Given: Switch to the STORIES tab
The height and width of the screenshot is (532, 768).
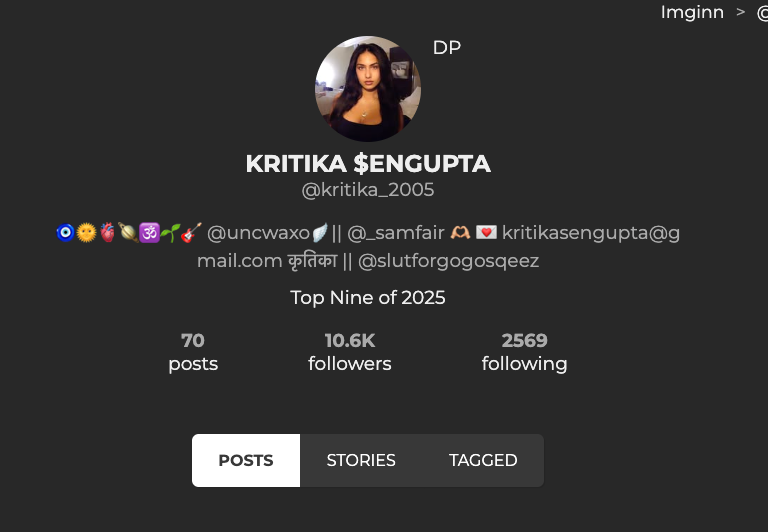Looking at the screenshot, I should tap(361, 460).
